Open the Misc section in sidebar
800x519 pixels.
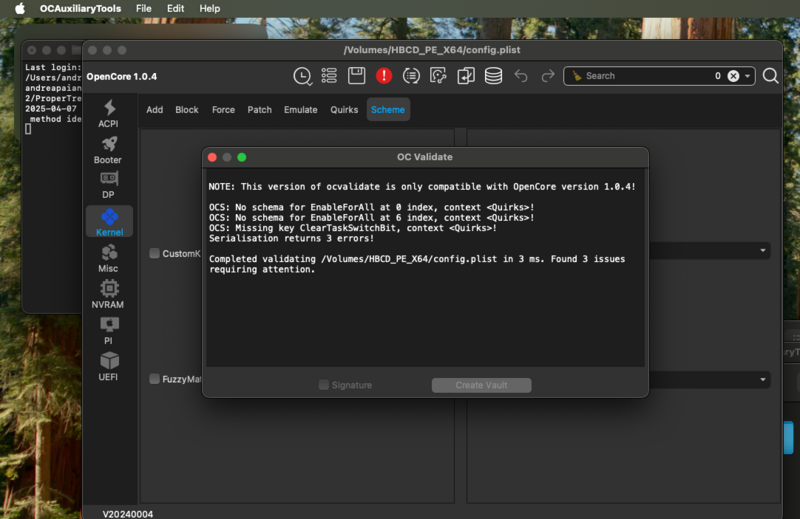click(x=108, y=258)
